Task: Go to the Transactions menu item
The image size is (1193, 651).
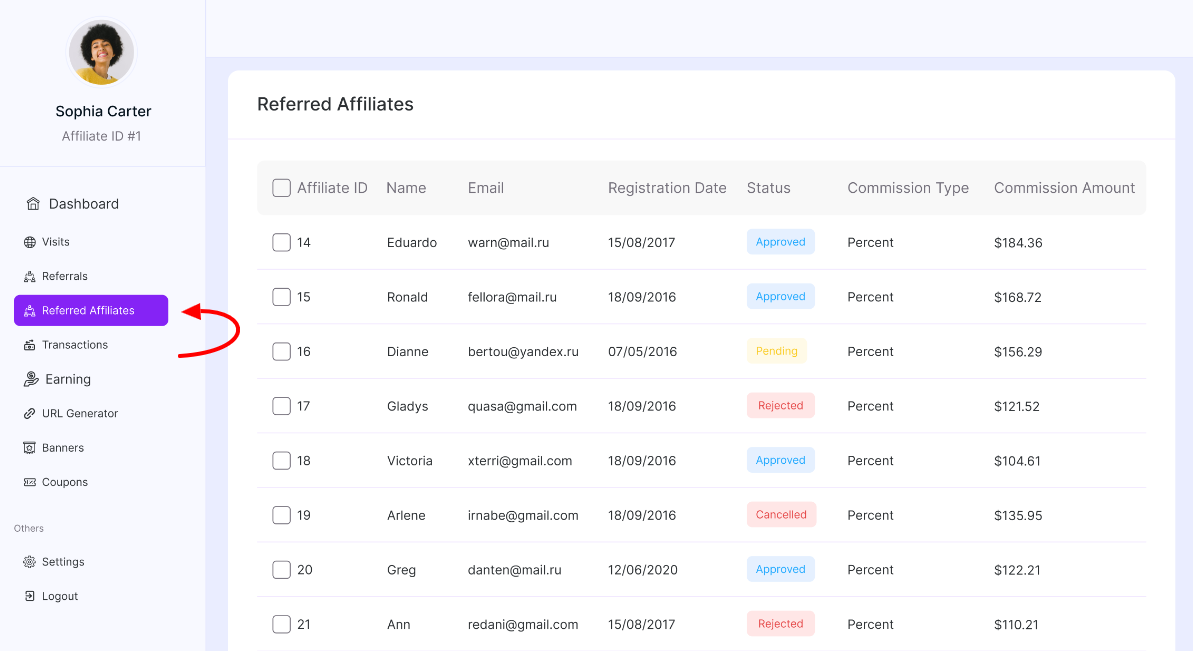Action: click(x=75, y=345)
